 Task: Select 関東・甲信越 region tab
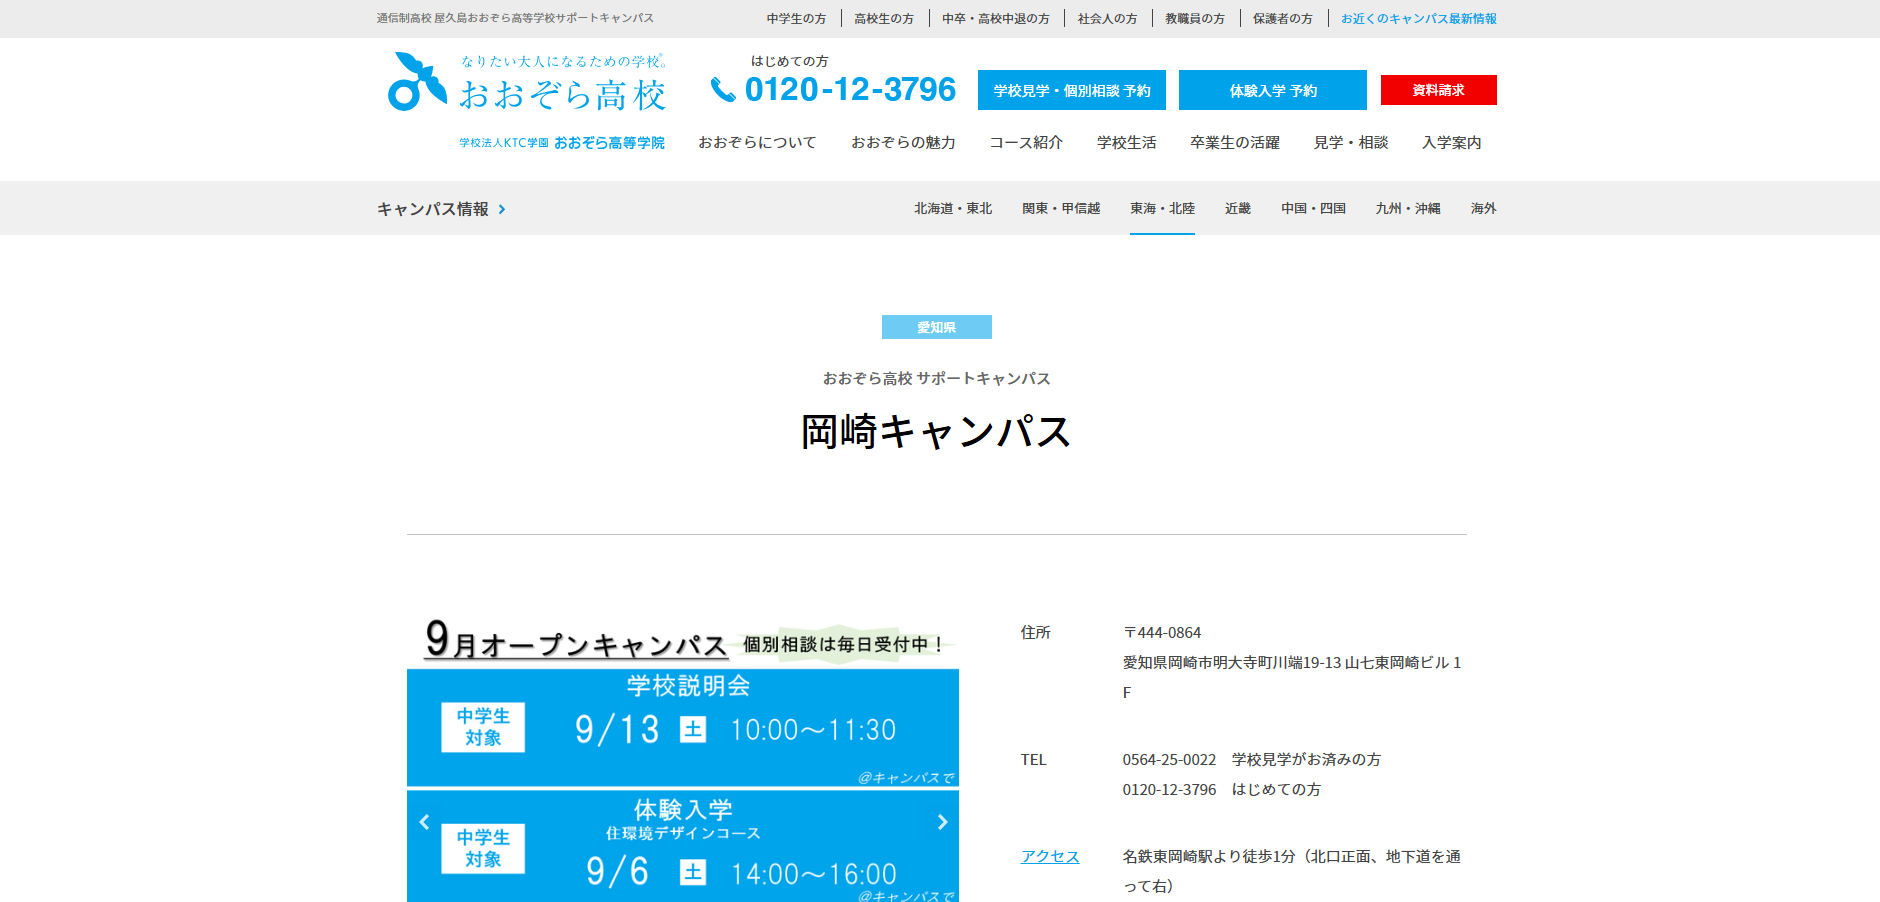tap(1061, 208)
